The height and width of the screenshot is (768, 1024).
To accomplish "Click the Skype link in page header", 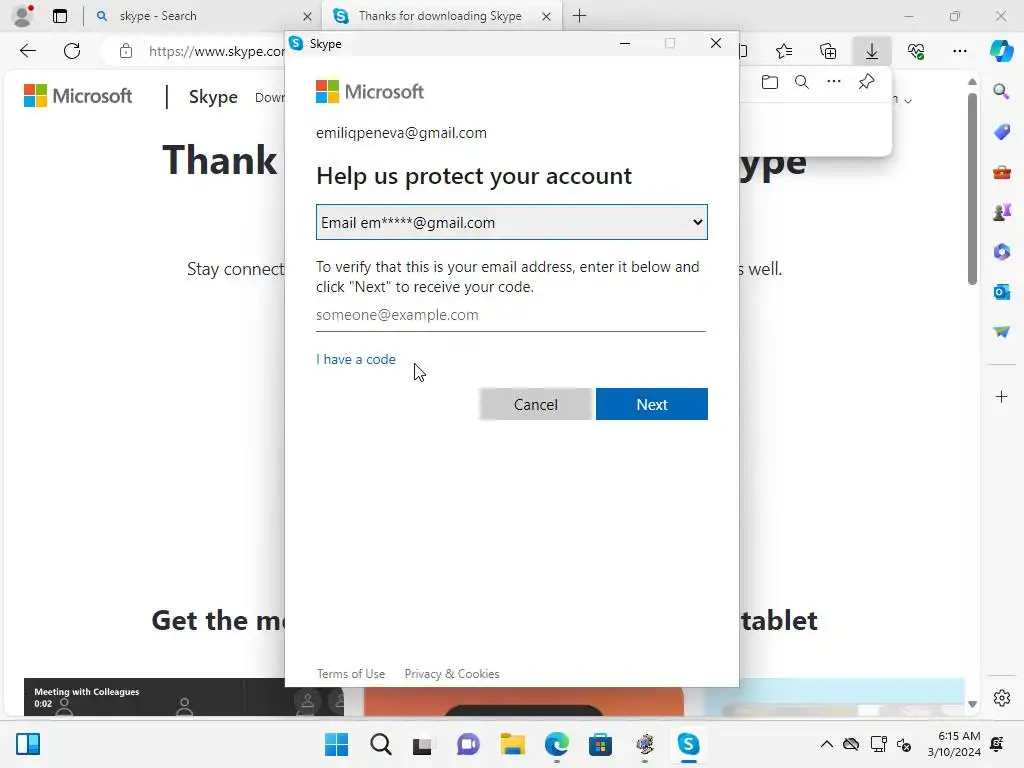I will click(213, 97).
